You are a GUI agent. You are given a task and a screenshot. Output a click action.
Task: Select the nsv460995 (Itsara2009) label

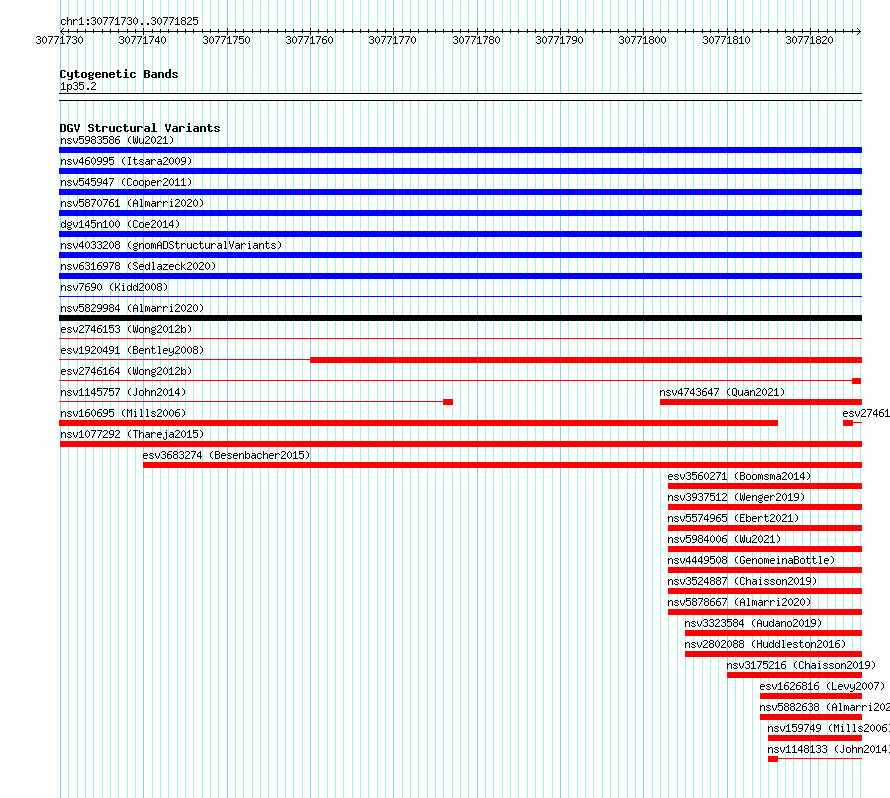click(126, 161)
